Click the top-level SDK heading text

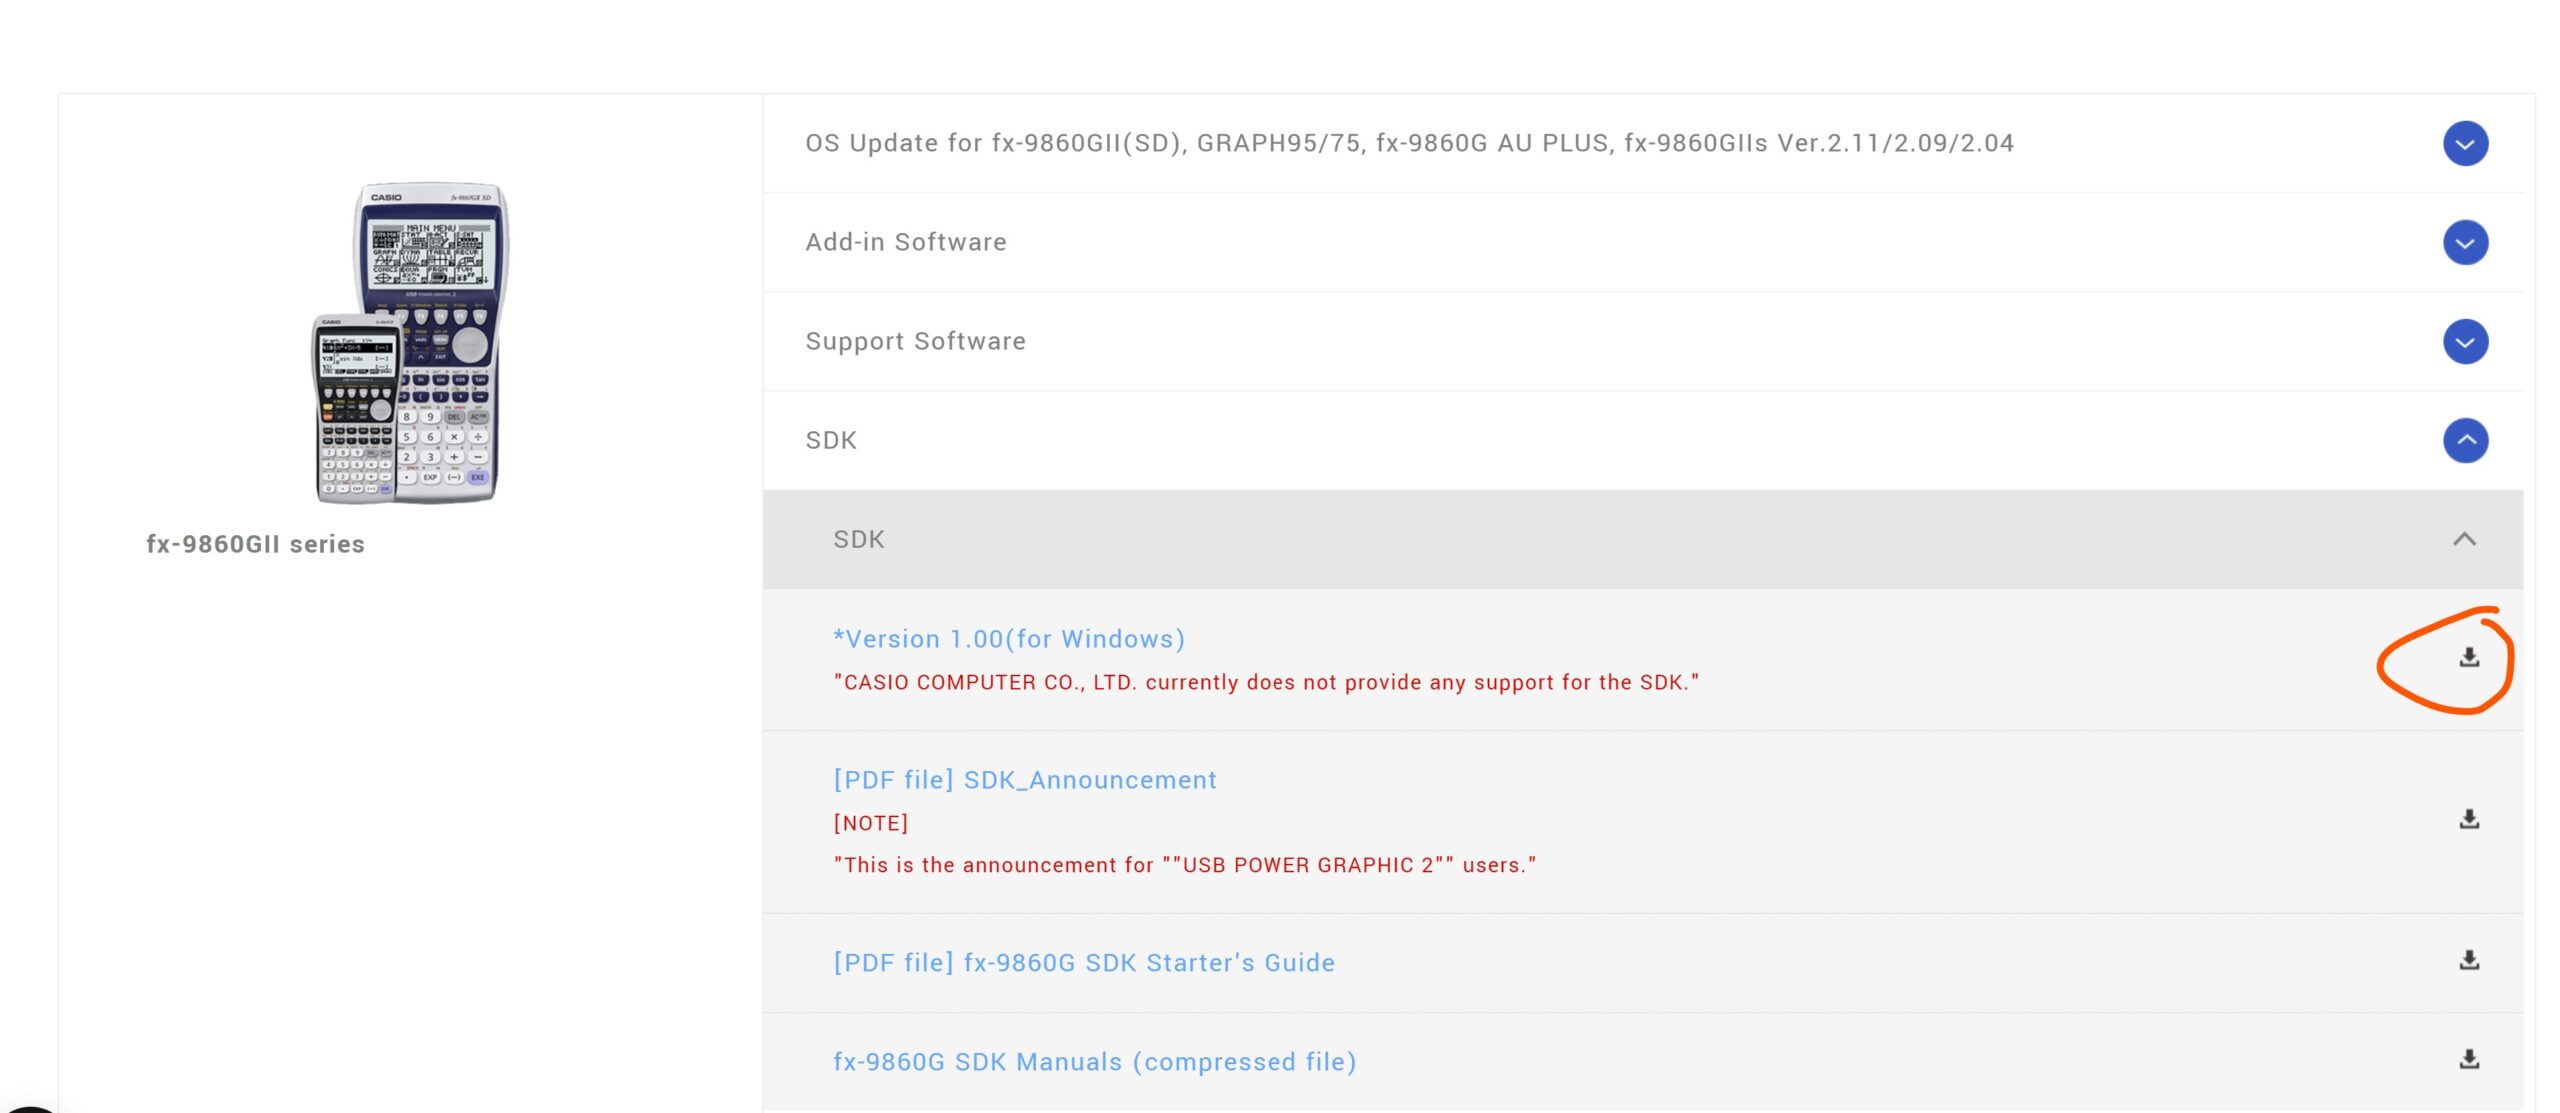point(831,440)
